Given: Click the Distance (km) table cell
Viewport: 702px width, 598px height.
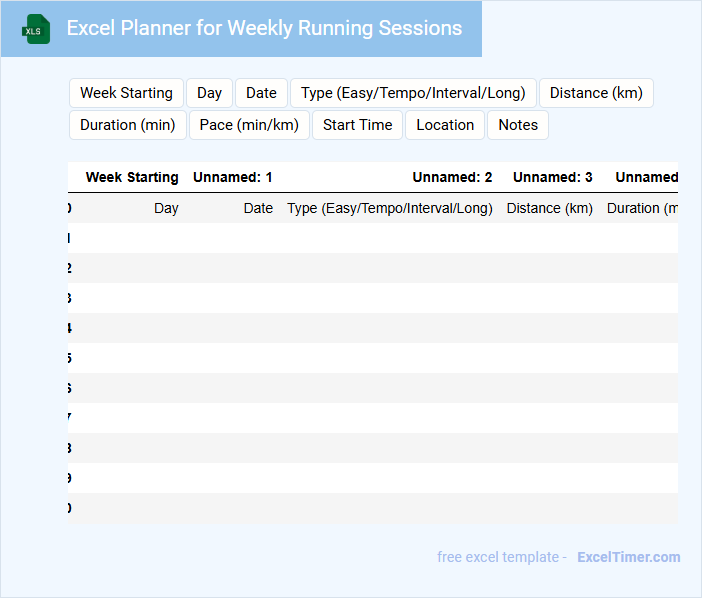Looking at the screenshot, I should click(x=550, y=208).
